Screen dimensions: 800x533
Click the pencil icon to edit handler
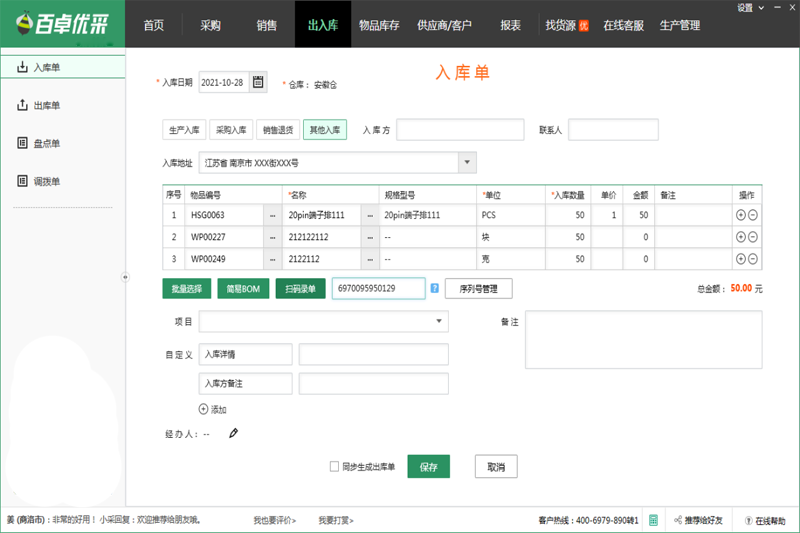[234, 433]
